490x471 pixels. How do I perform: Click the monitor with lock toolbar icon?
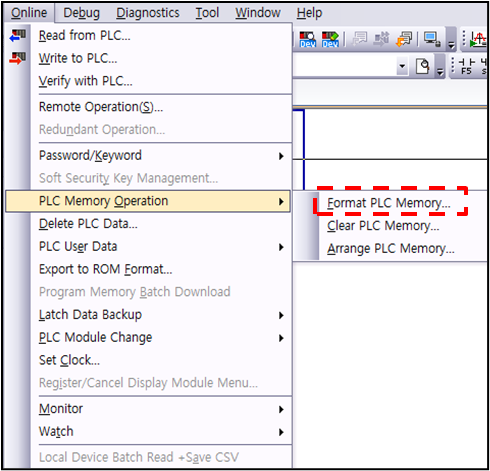(x=432, y=39)
